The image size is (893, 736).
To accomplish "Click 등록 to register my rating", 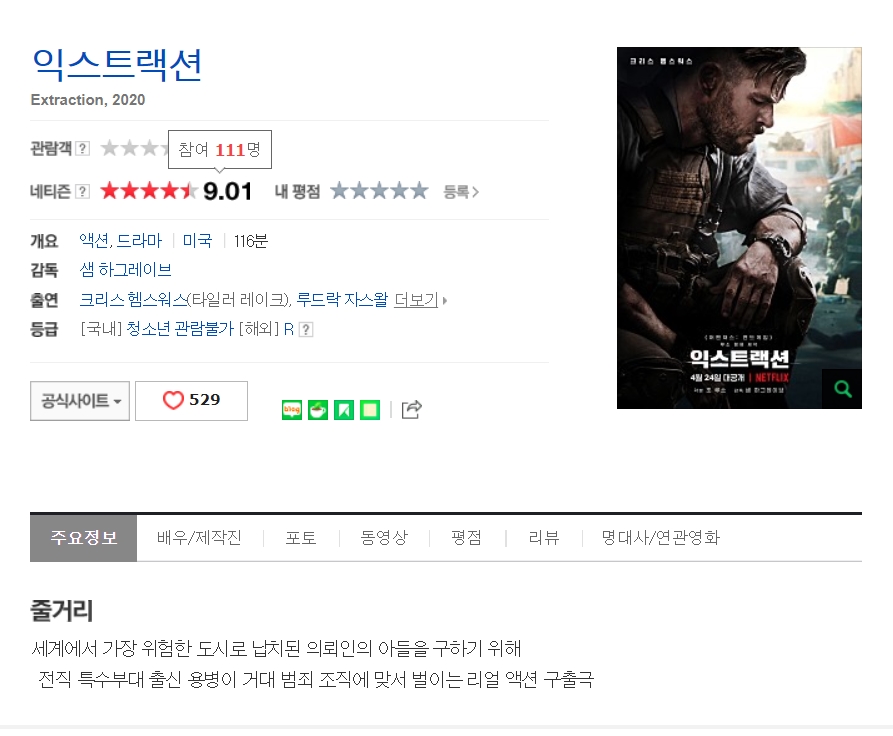I will [x=461, y=192].
